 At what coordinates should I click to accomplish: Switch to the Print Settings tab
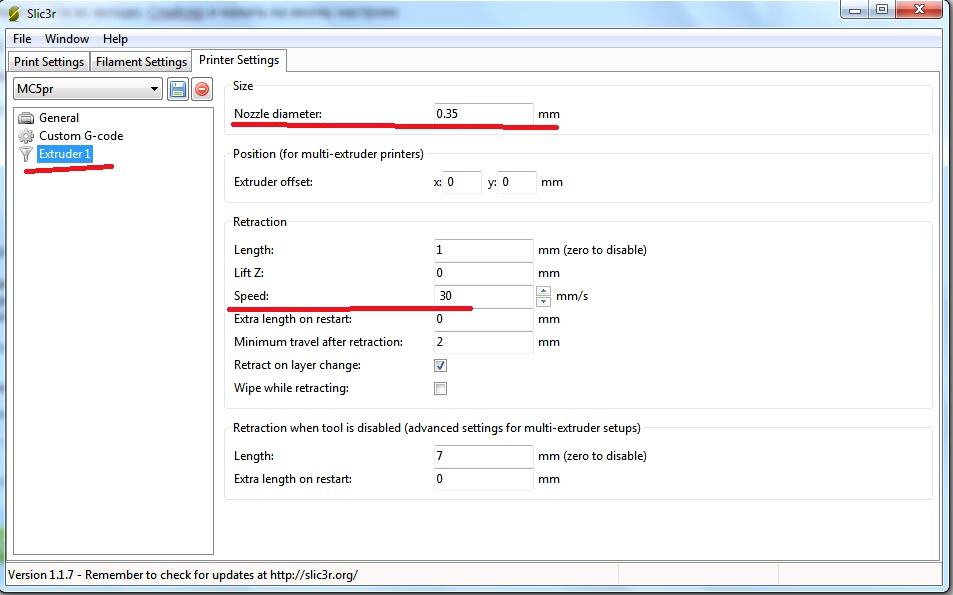49,62
